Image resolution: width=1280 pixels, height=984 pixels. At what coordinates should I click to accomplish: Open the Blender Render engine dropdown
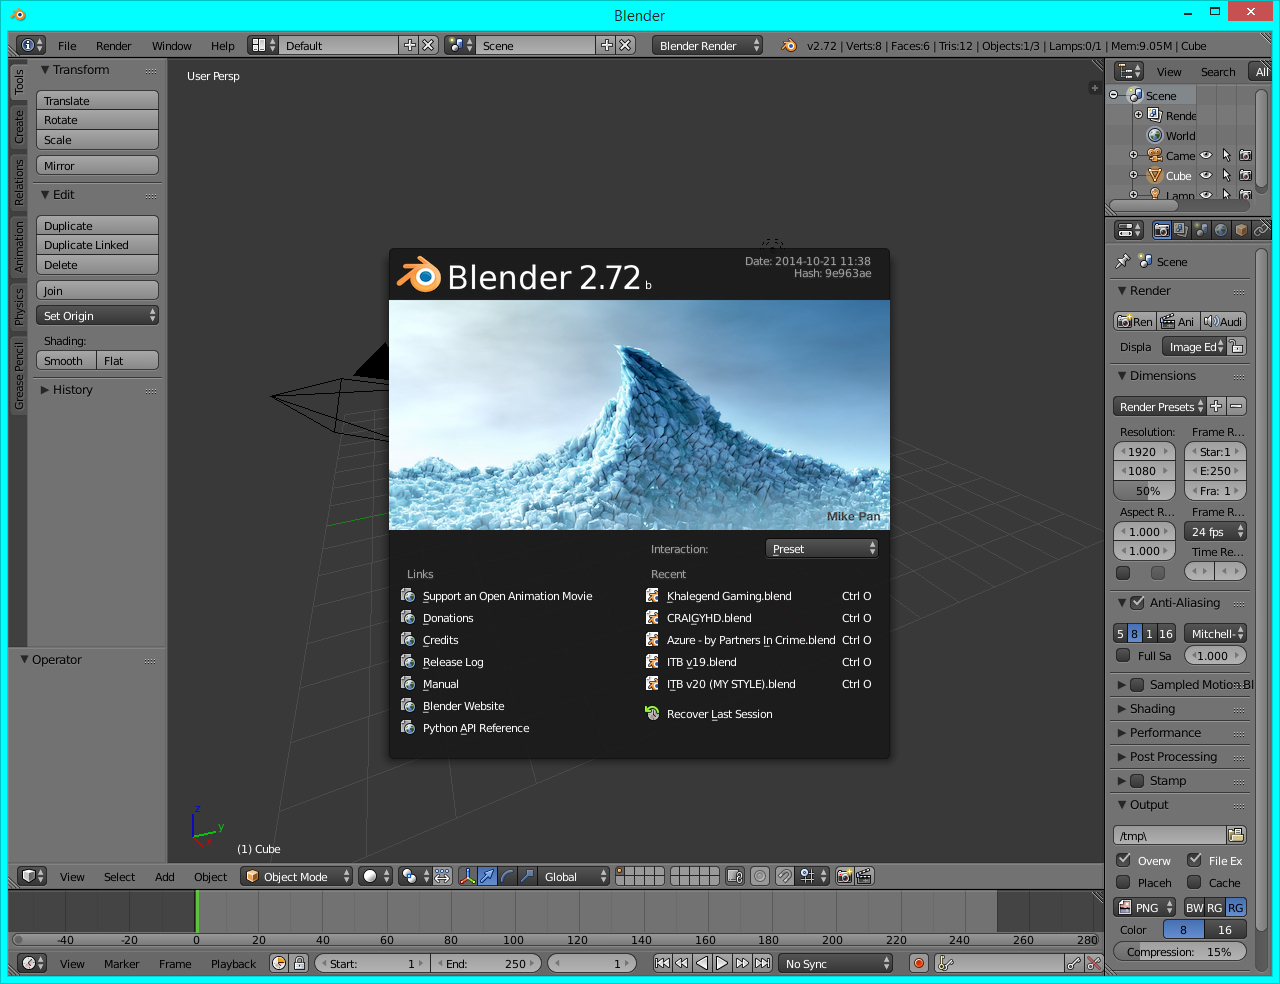pos(707,45)
